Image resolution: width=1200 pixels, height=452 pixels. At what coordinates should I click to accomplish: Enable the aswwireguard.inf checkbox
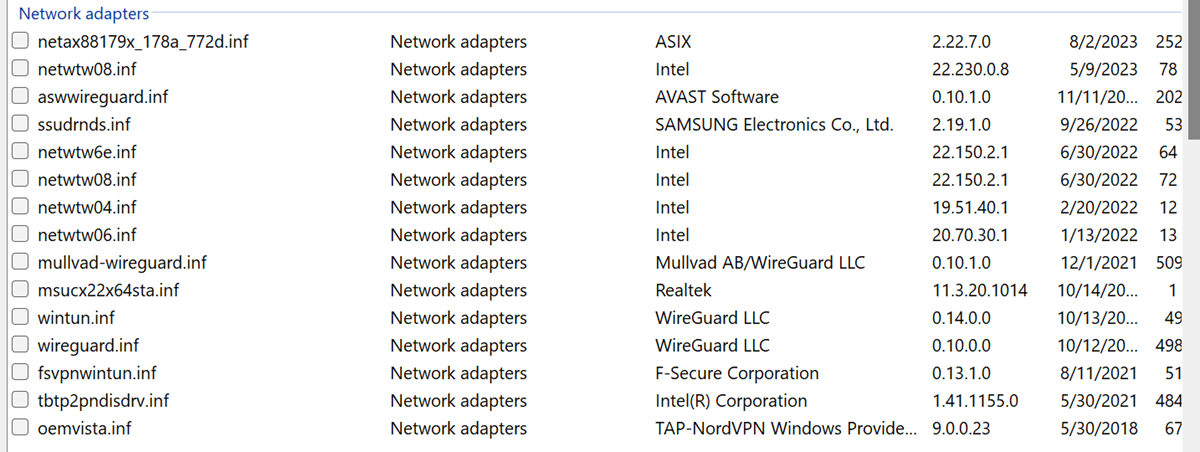(x=20, y=97)
